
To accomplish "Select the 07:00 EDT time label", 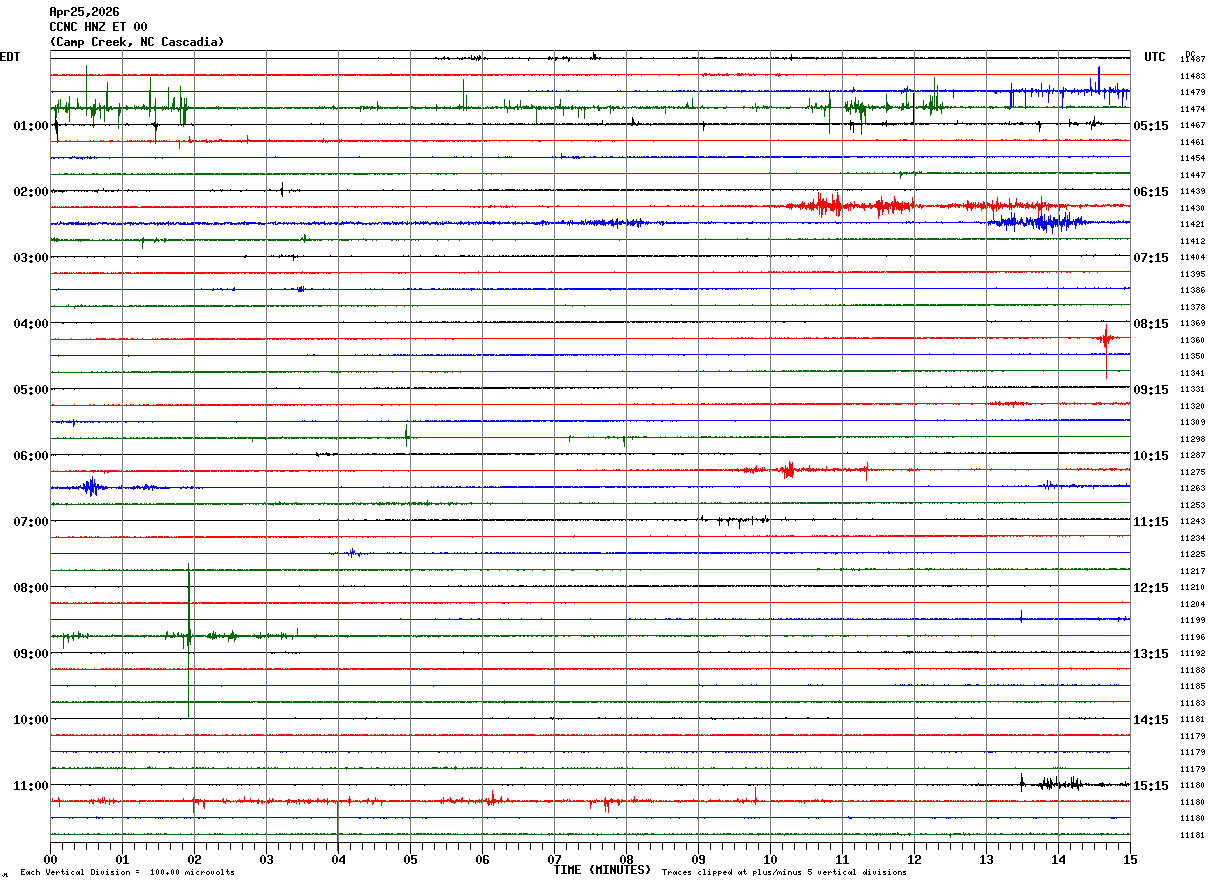I will pos(31,522).
